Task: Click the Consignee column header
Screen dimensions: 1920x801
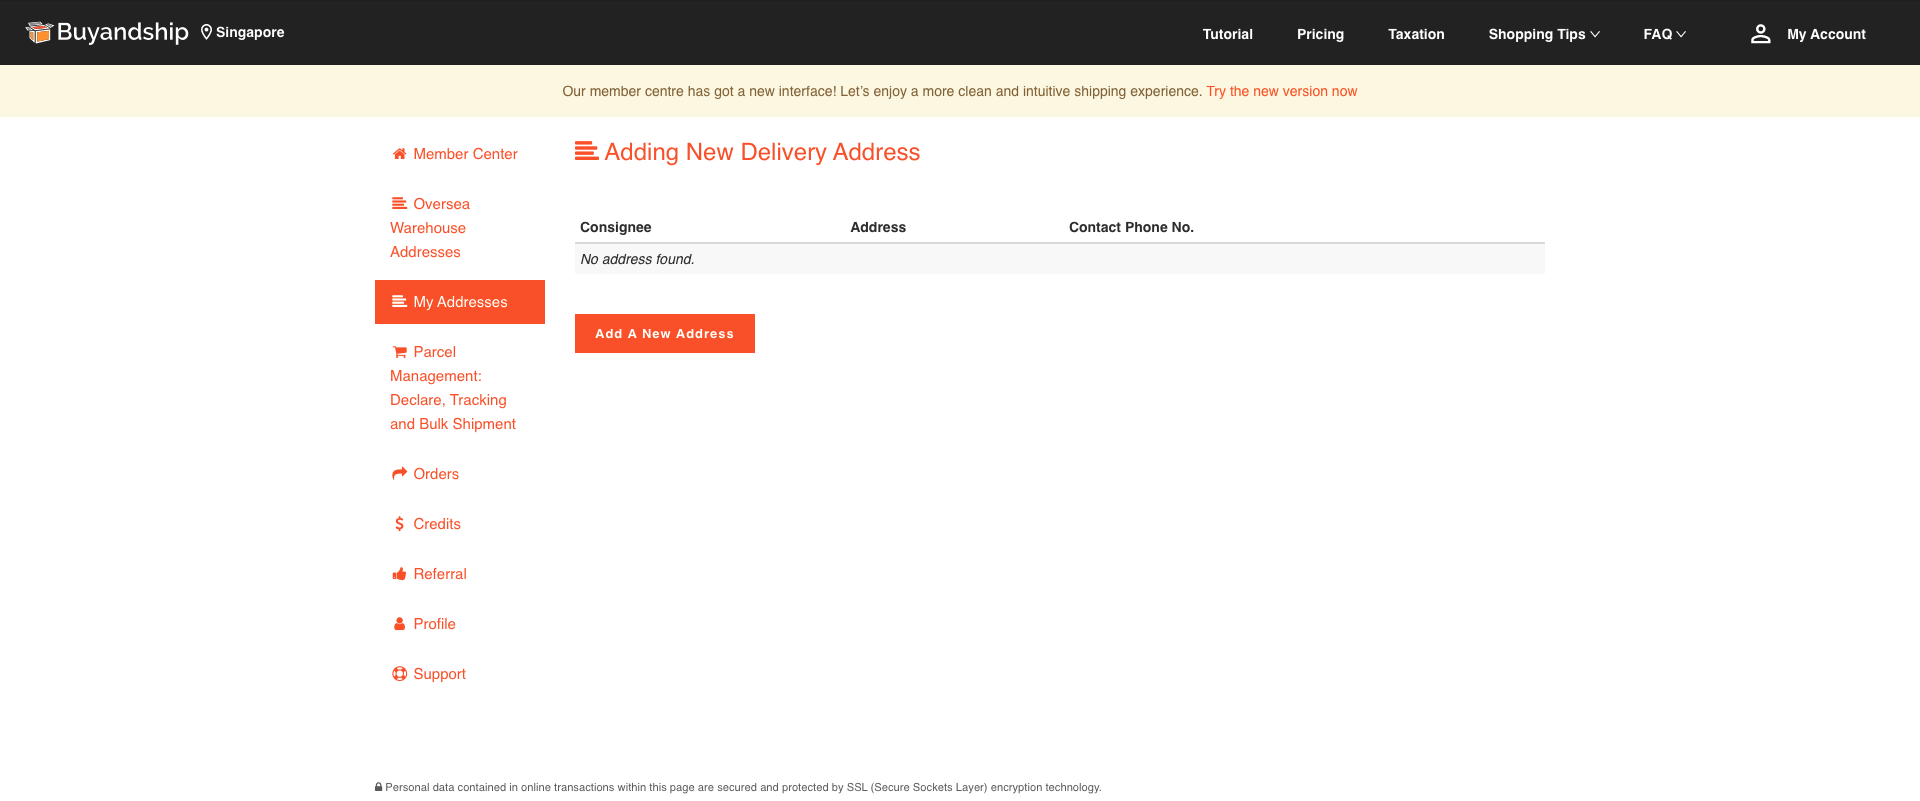Action: tap(615, 227)
